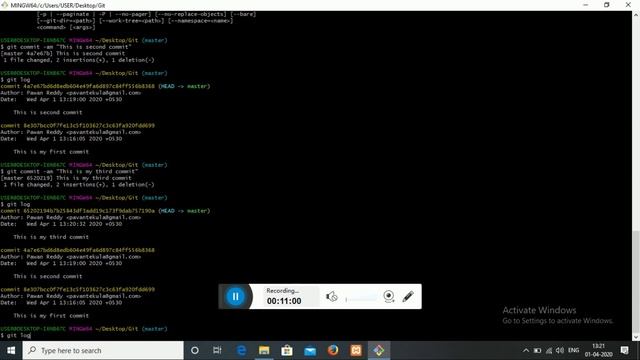Close the Git Bash window

click(x=628, y=5)
